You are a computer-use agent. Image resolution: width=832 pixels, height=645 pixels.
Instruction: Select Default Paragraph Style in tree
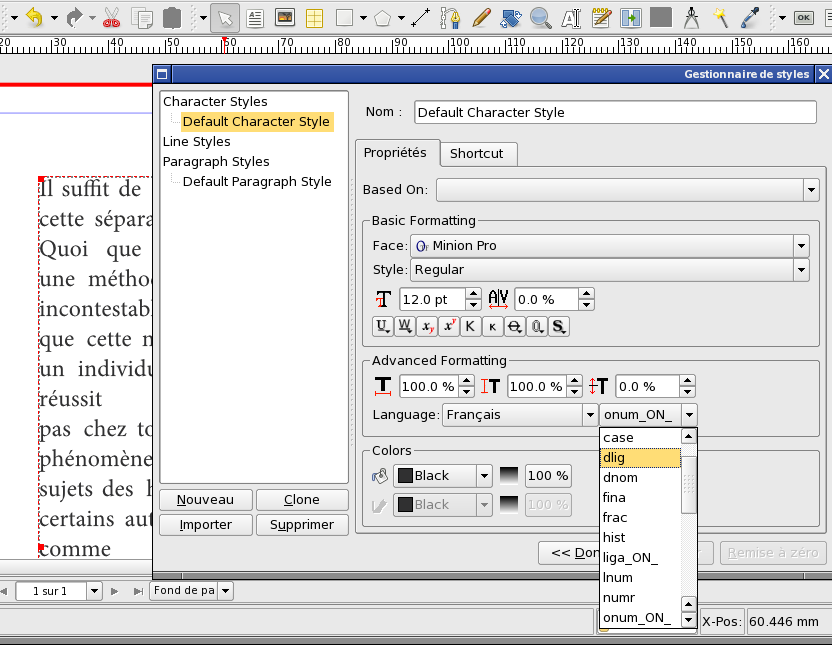coord(257,182)
